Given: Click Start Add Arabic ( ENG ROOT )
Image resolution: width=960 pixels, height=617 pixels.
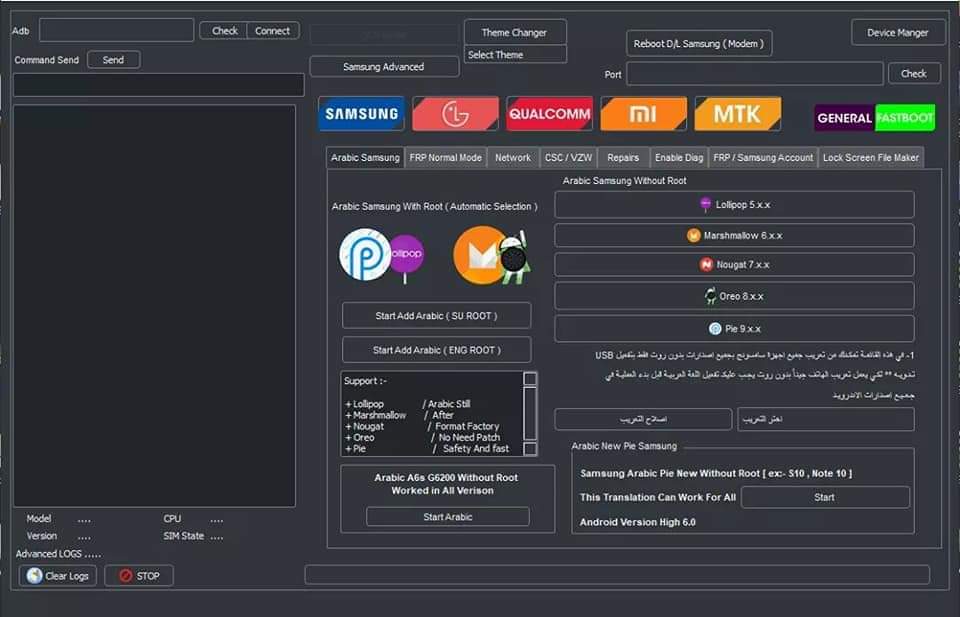Looking at the screenshot, I should click(437, 350).
